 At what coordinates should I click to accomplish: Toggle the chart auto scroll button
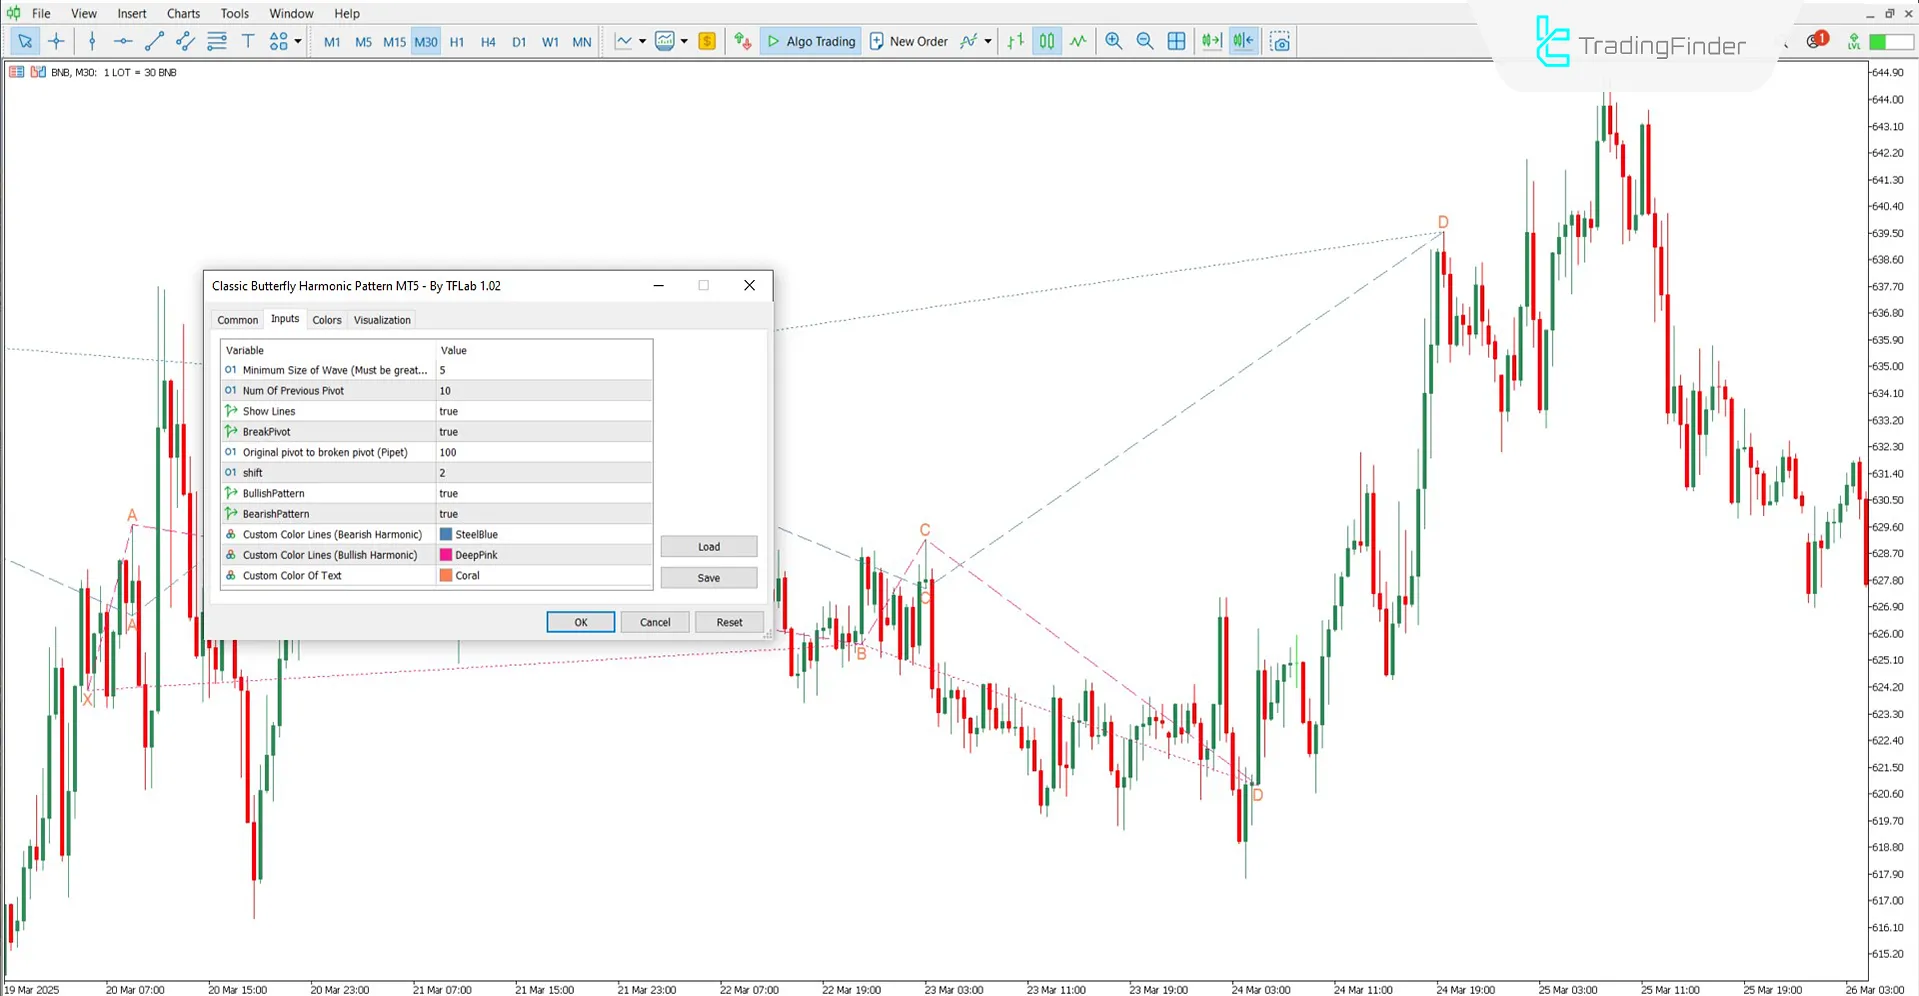(x=1211, y=41)
